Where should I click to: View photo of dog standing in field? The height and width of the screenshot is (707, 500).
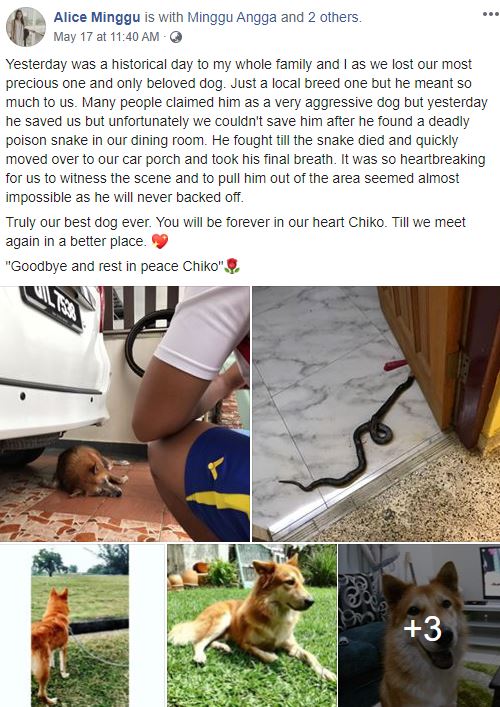click(x=82, y=625)
